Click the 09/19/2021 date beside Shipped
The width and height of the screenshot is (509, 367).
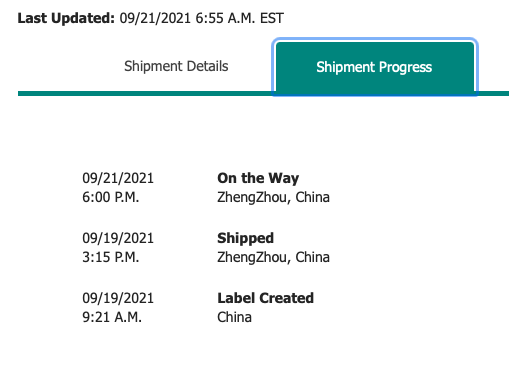click(x=118, y=238)
